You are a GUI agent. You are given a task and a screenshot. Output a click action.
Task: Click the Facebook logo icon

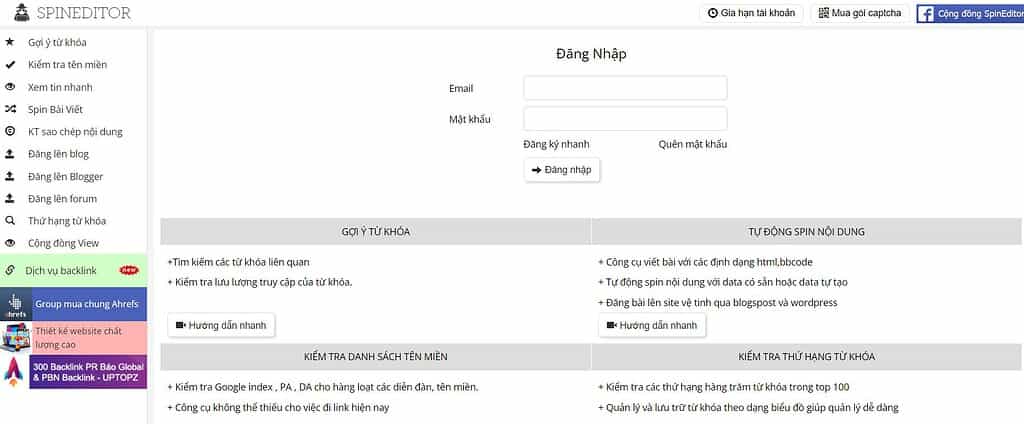[925, 13]
